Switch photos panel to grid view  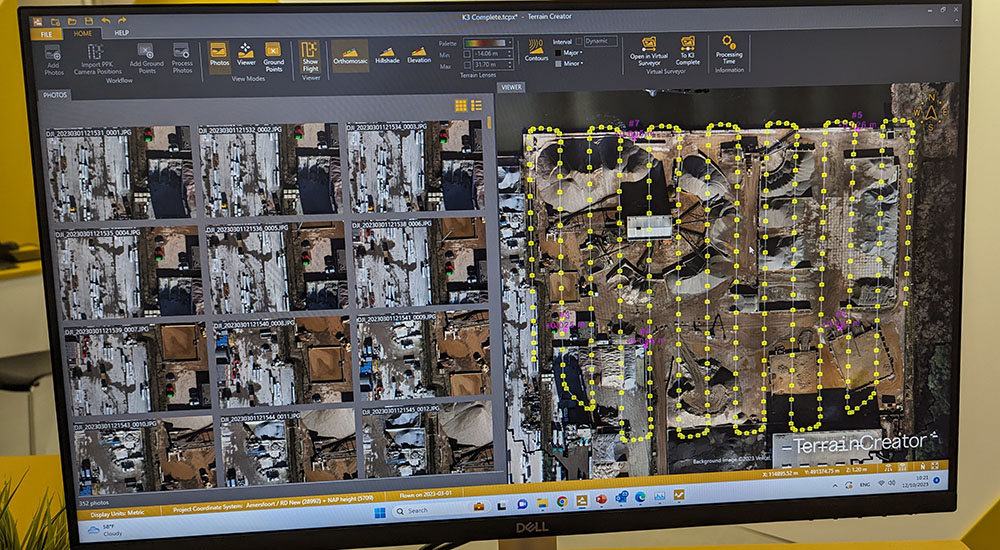coord(460,105)
